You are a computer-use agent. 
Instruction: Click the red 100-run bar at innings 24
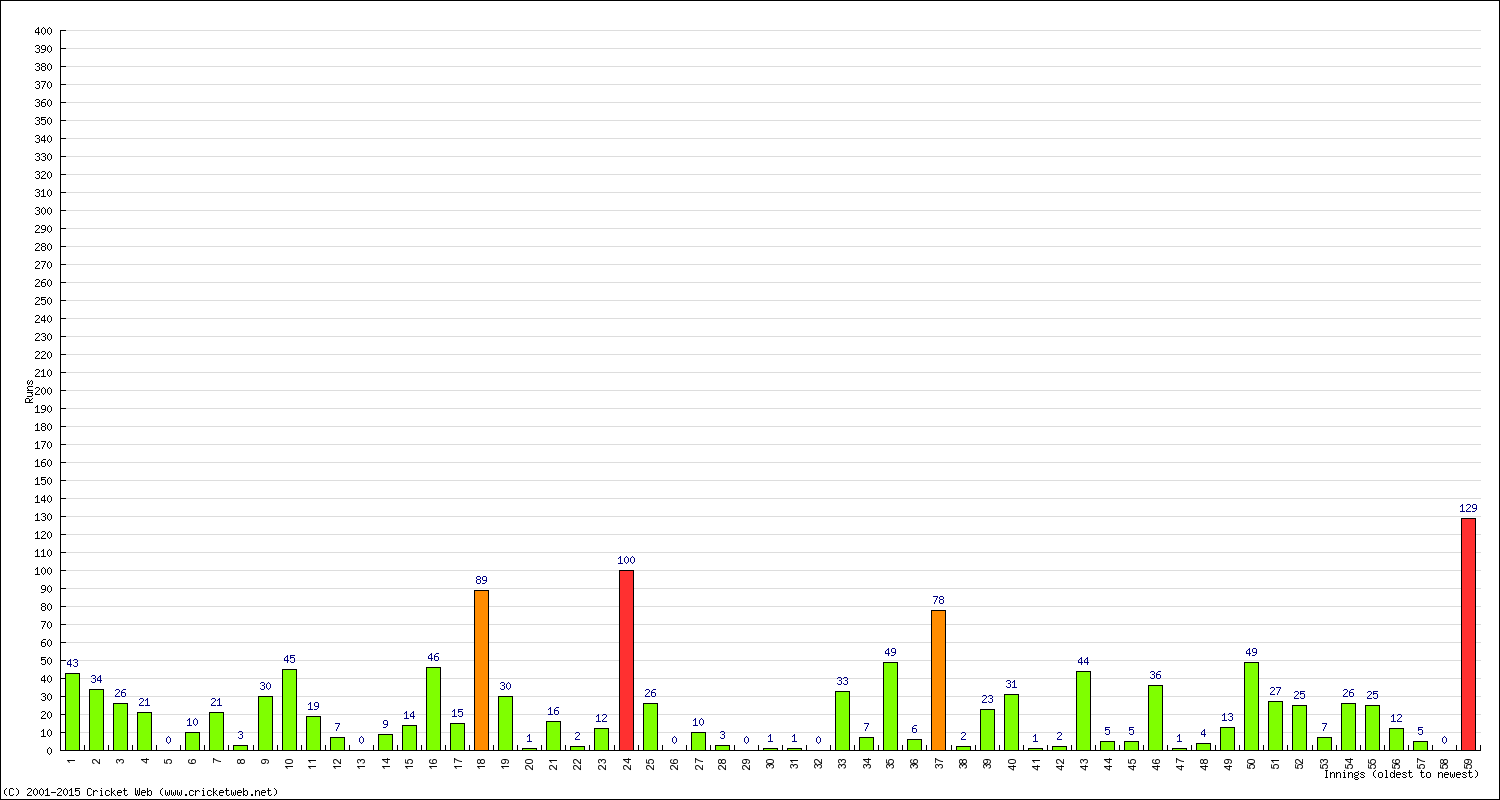click(626, 660)
